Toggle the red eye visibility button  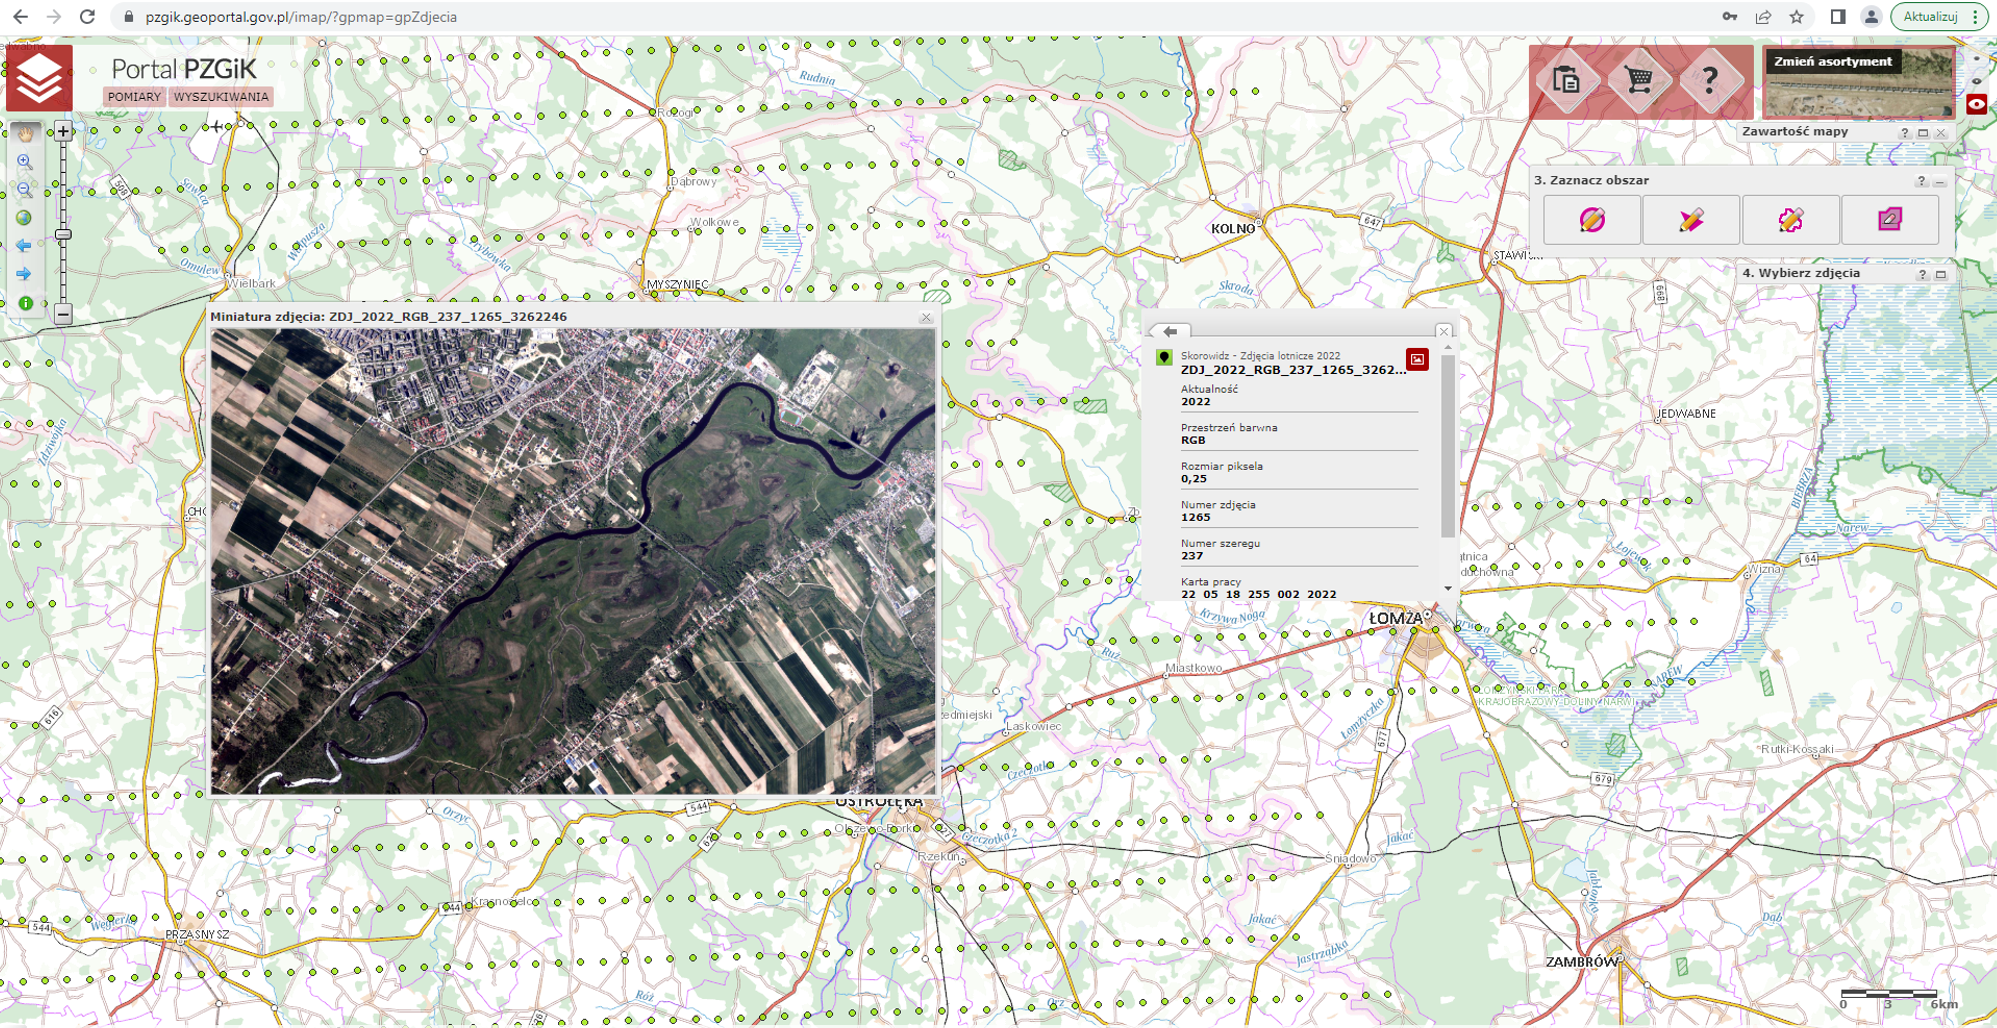pyautogui.click(x=1976, y=104)
